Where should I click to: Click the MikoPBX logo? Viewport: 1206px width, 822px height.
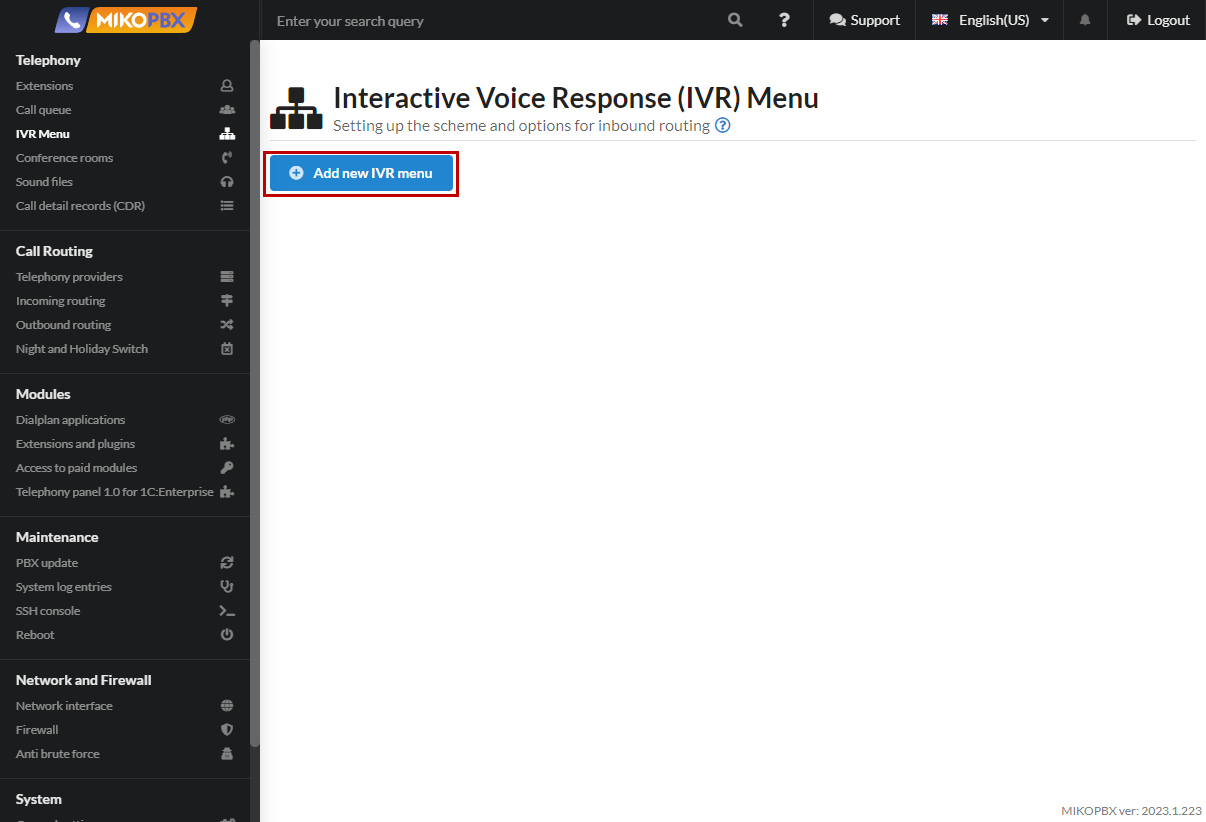[126, 20]
